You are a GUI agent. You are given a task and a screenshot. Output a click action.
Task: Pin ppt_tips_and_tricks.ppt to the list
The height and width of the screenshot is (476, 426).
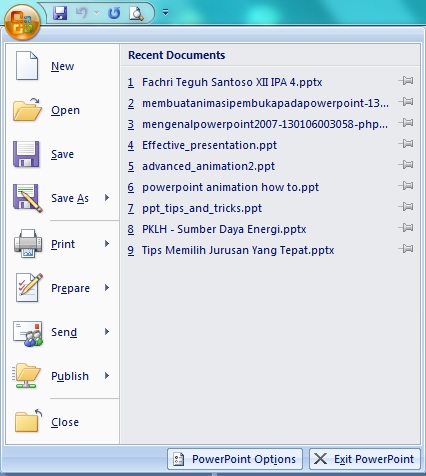406,207
